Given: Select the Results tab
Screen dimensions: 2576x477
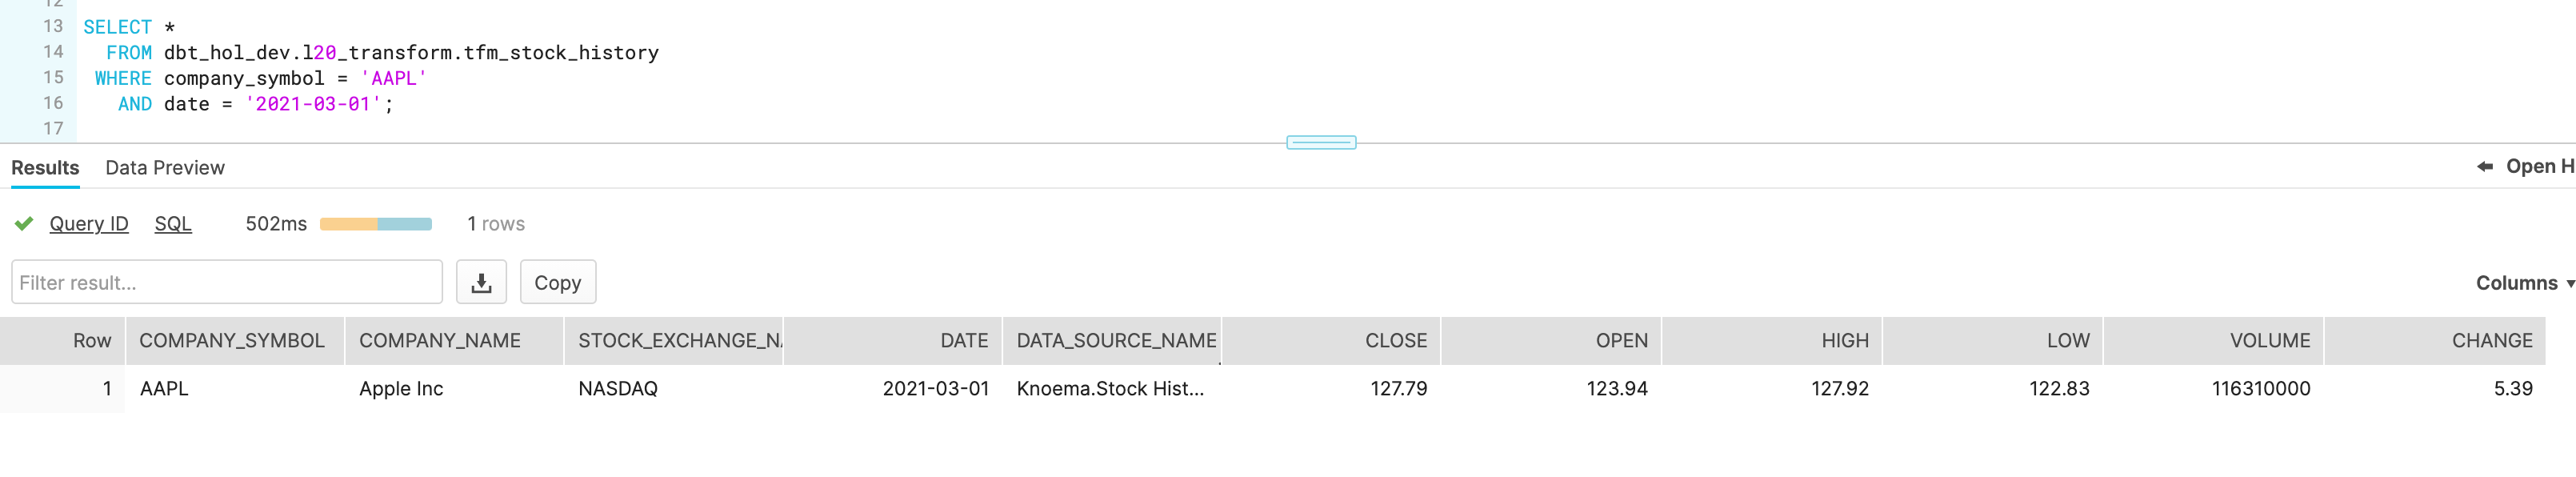Looking at the screenshot, I should [x=45, y=167].
